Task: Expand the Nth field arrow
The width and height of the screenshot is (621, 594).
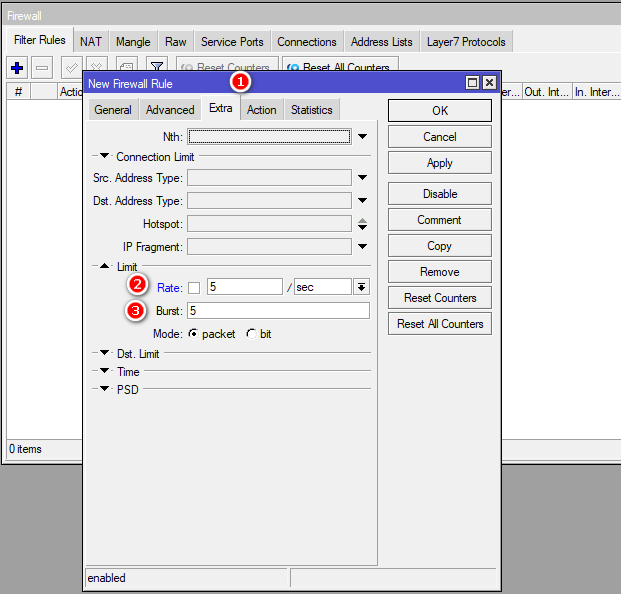Action: pos(362,136)
